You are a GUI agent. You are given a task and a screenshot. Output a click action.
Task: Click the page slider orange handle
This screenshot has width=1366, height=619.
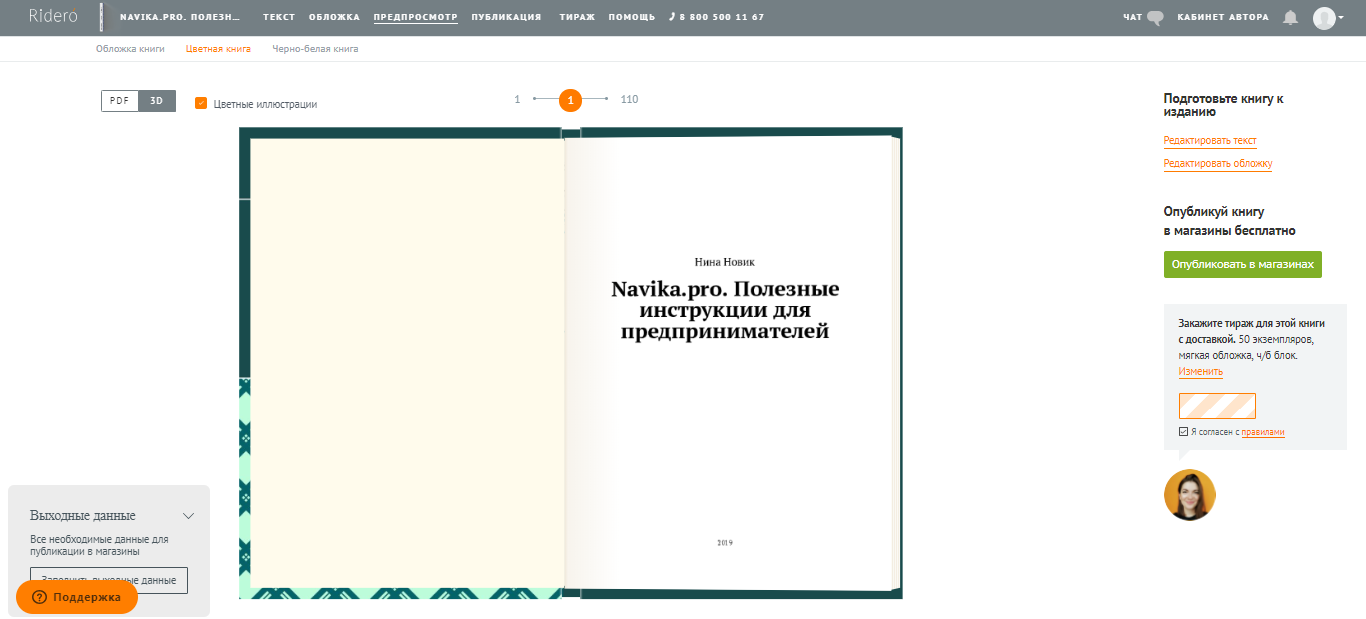(x=570, y=99)
